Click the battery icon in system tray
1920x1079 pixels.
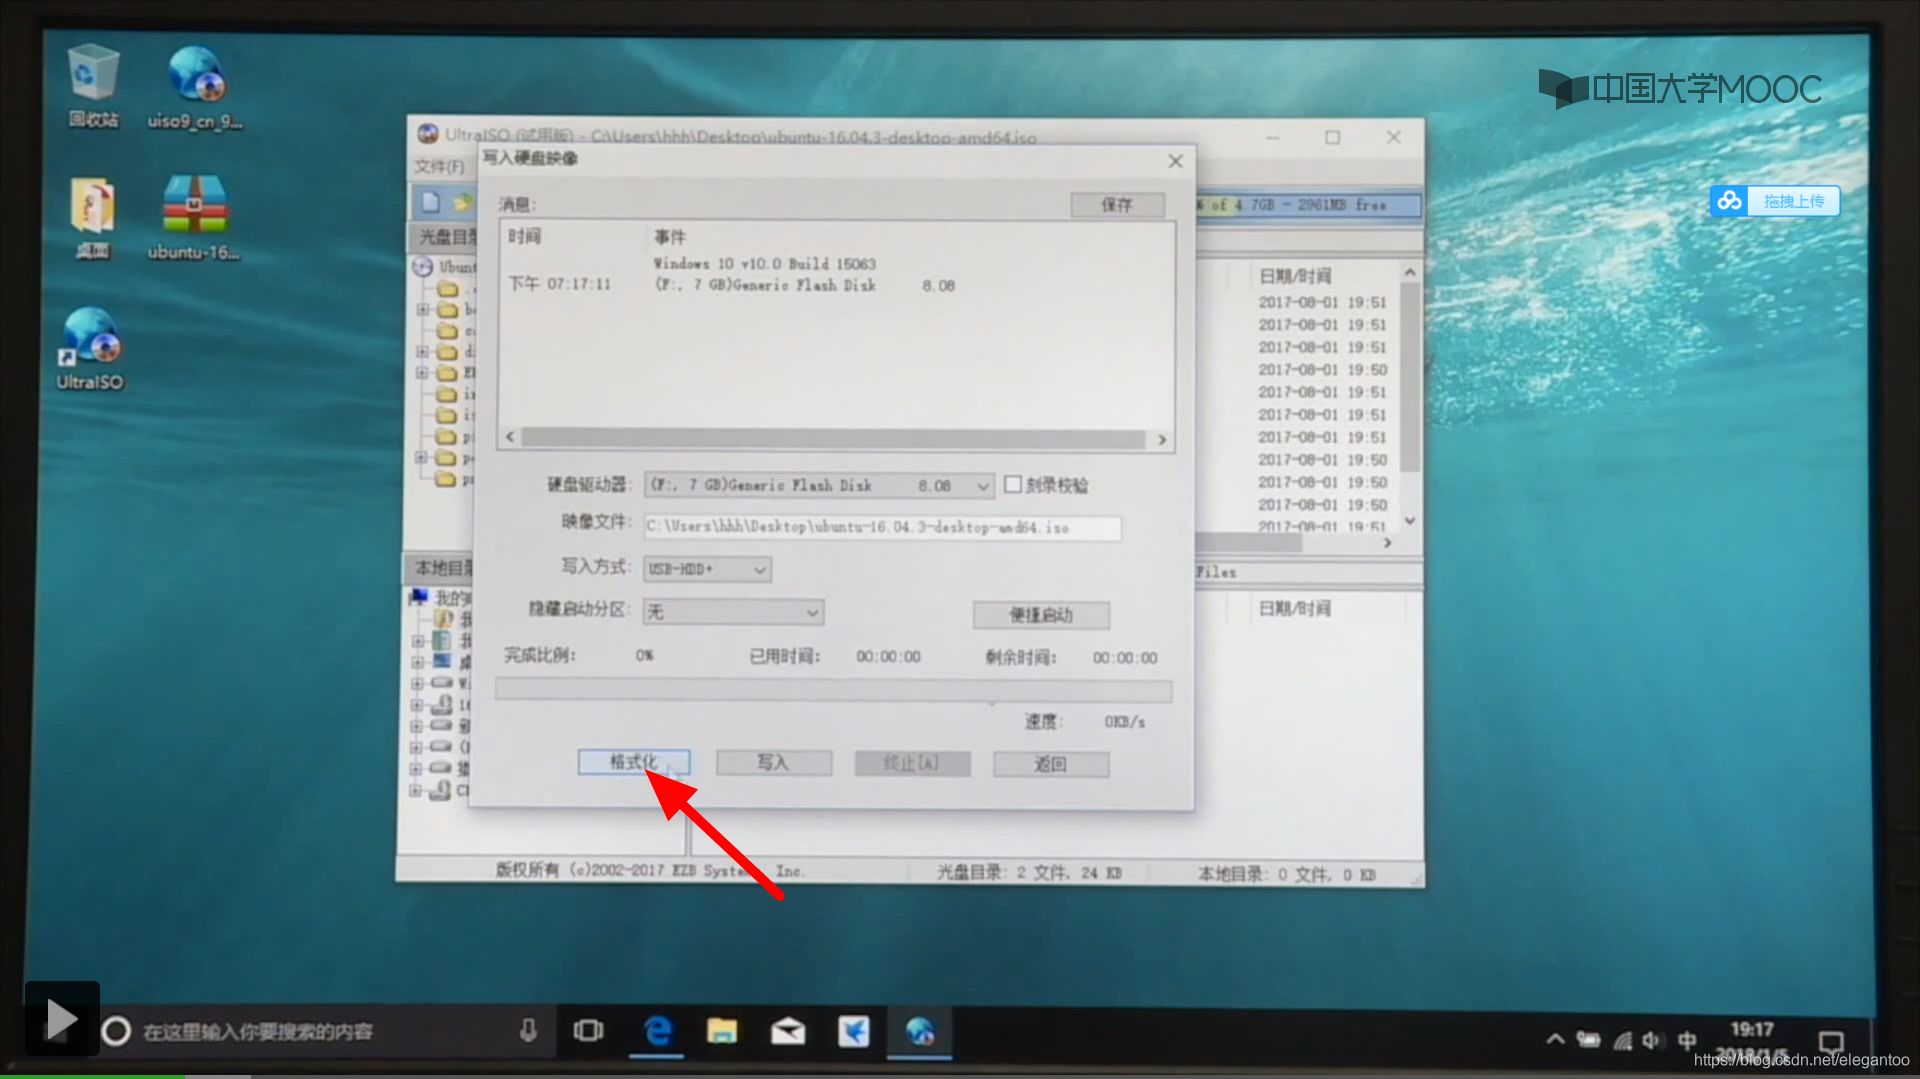point(1588,1040)
